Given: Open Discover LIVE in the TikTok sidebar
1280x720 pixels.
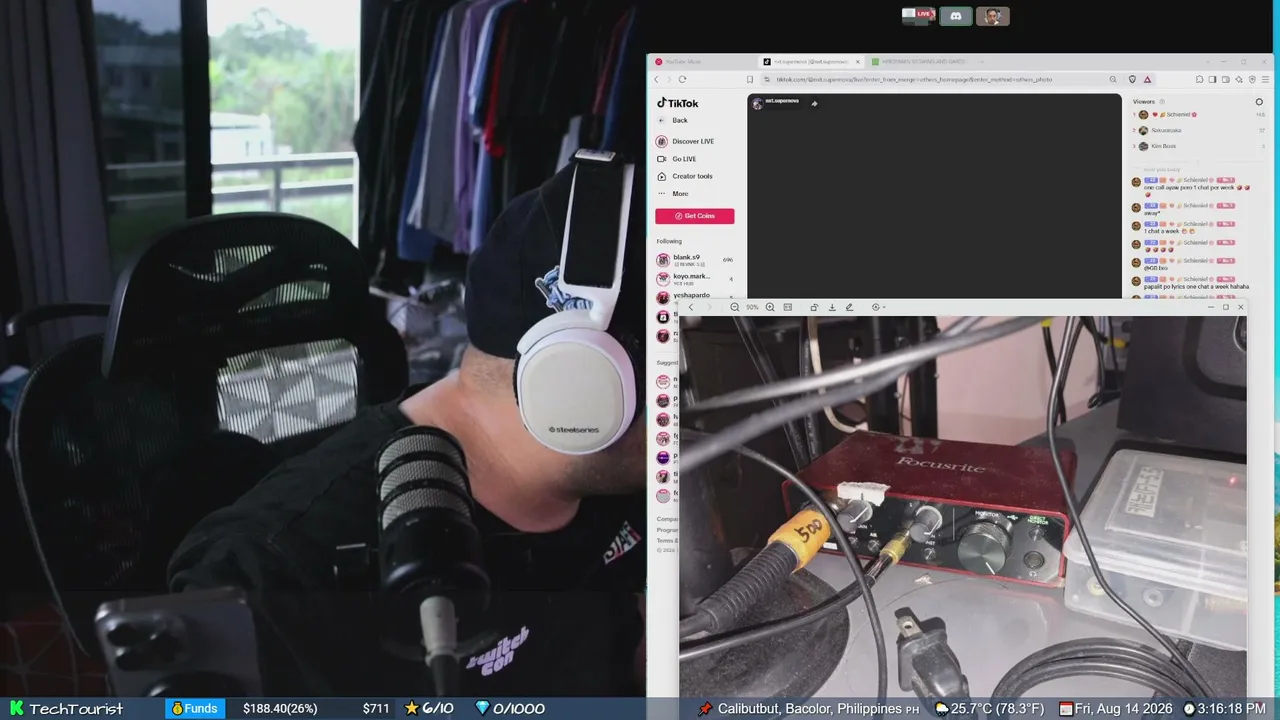Looking at the screenshot, I should (685, 141).
